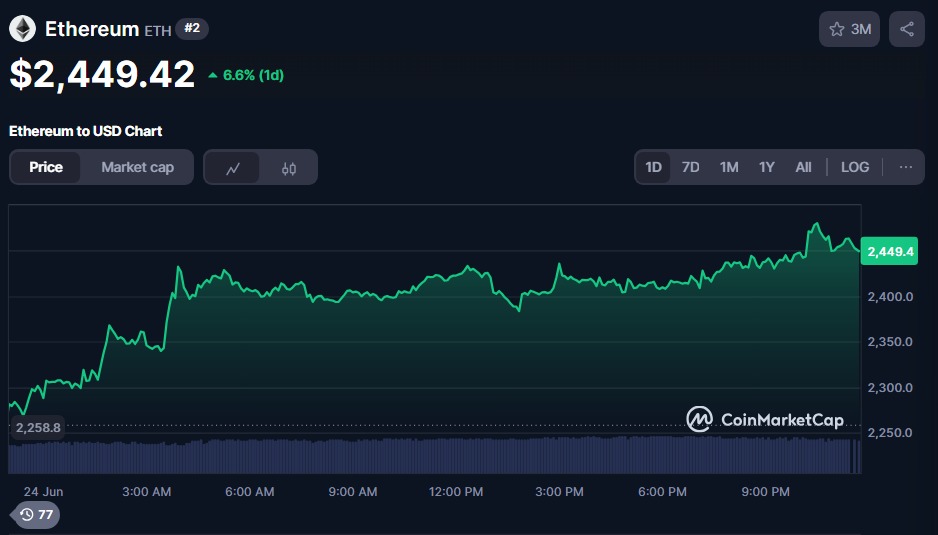938x535 pixels.
Task: Click the 2,300.0 price axis label
Action: [x=890, y=388]
